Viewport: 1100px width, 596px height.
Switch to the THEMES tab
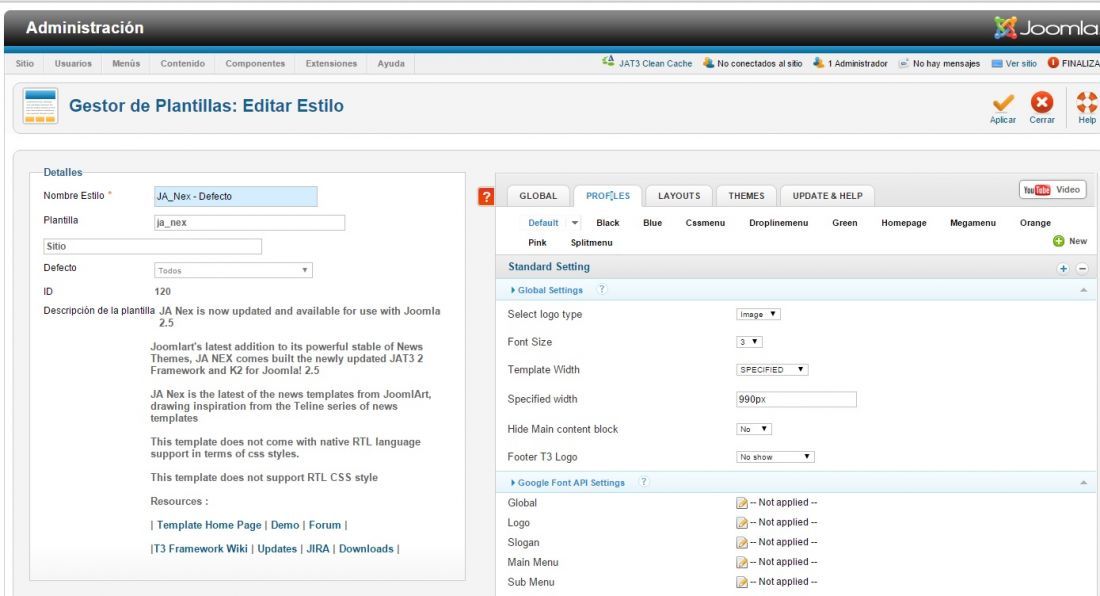tap(746, 196)
